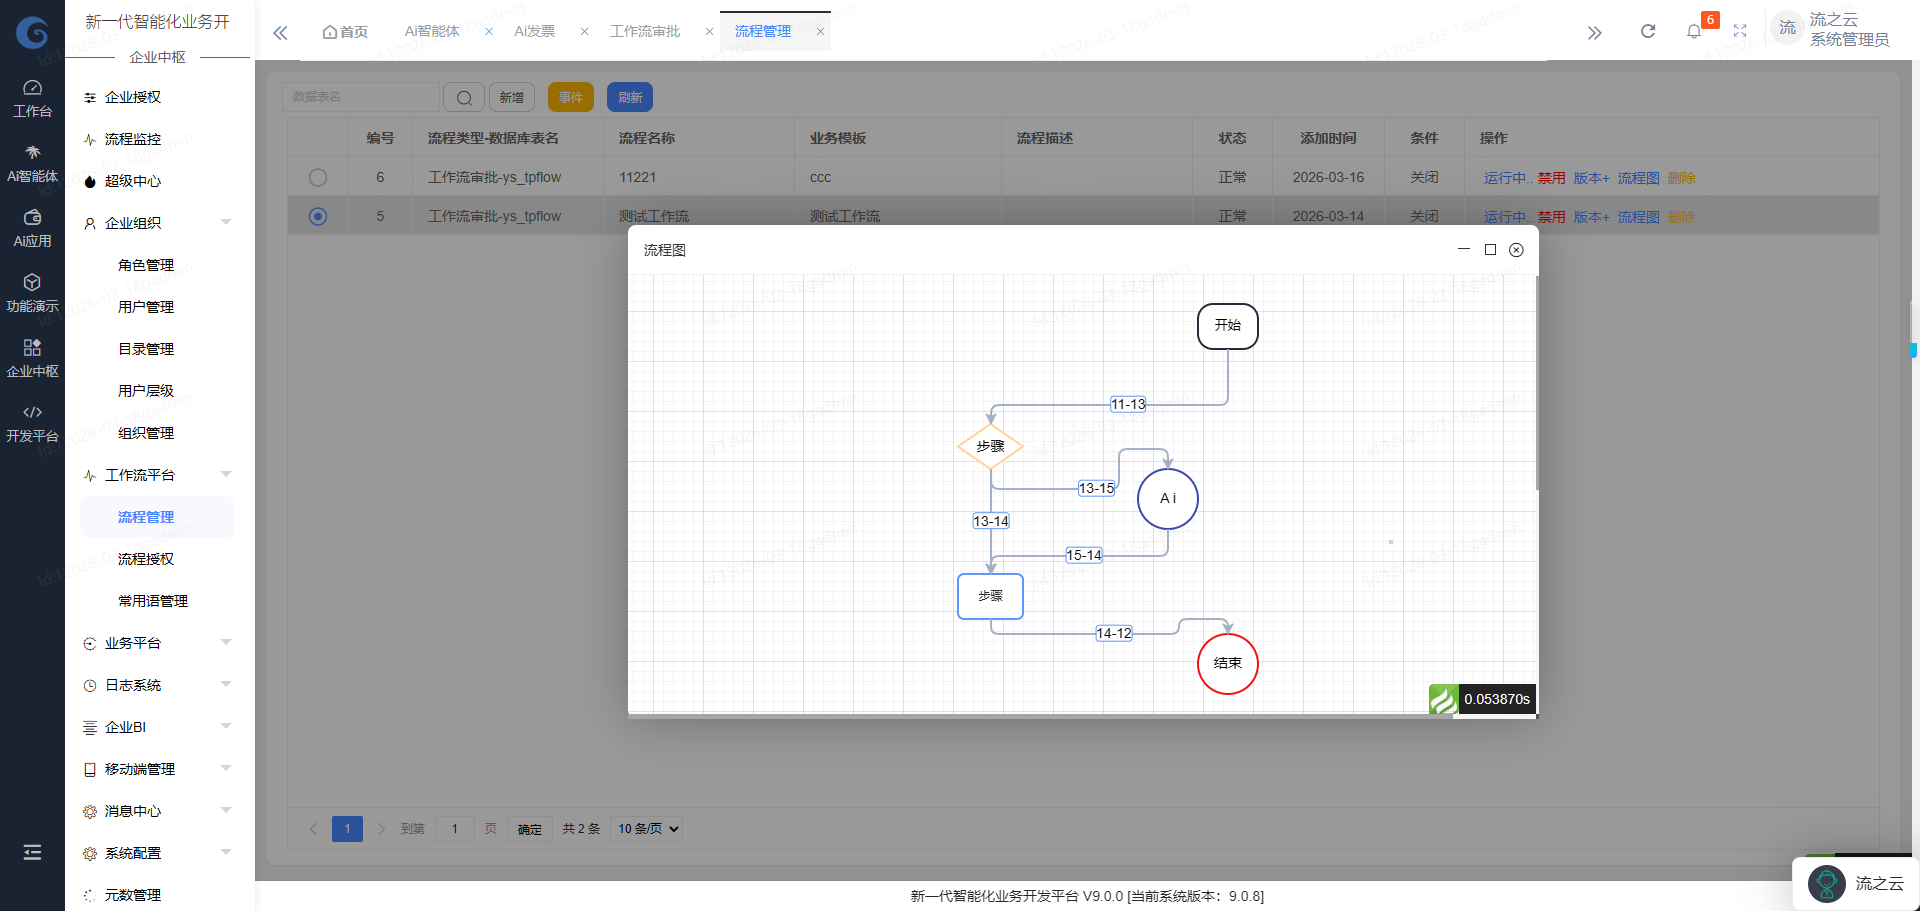
Task: Select the radio button on row 测试工作流
Action: (x=318, y=216)
